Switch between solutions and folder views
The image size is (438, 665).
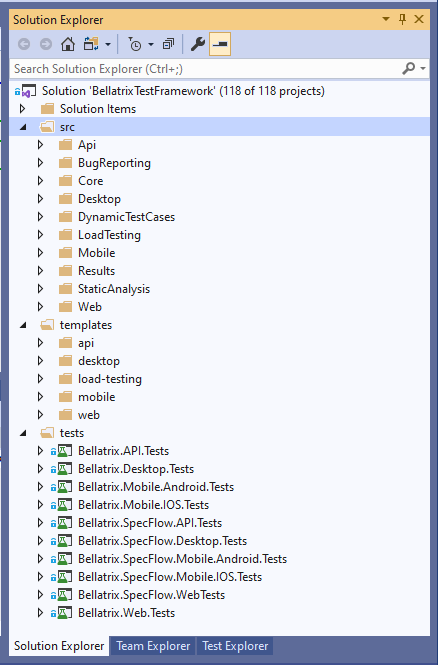[91, 44]
